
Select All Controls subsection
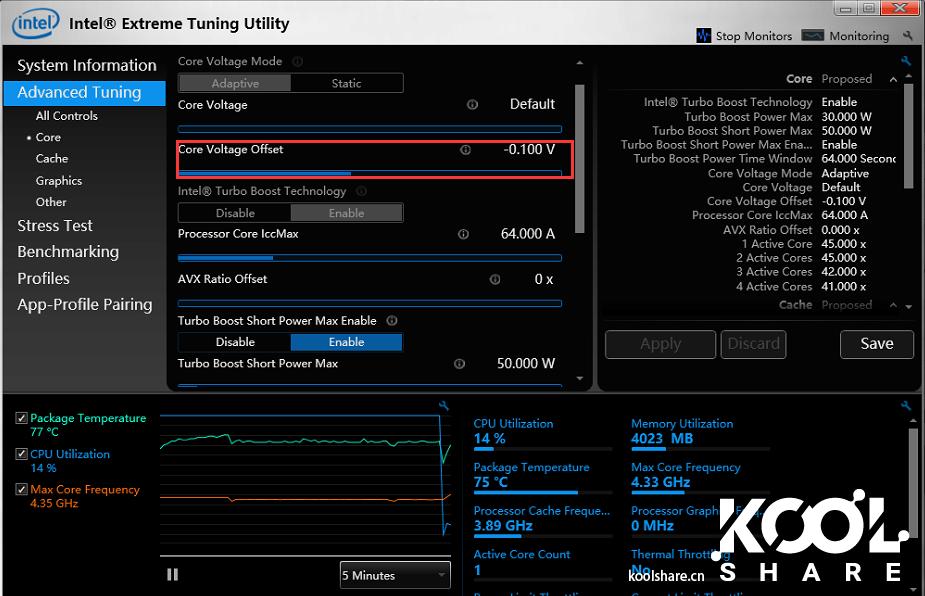point(67,116)
